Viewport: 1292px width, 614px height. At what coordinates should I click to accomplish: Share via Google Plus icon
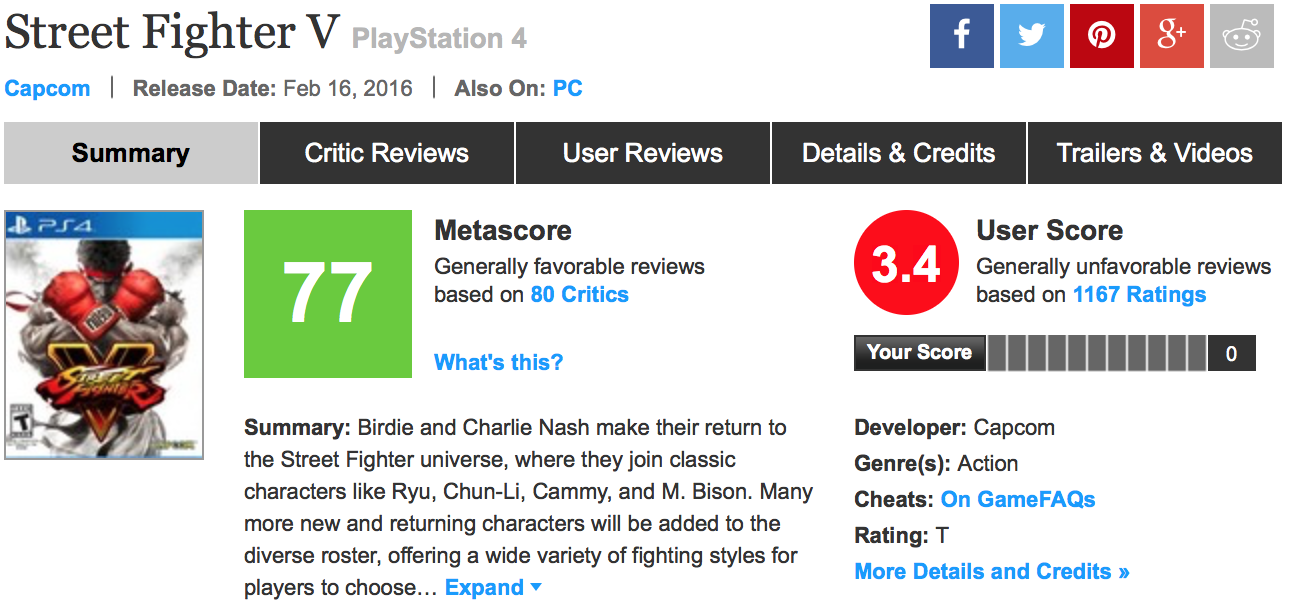1172,36
